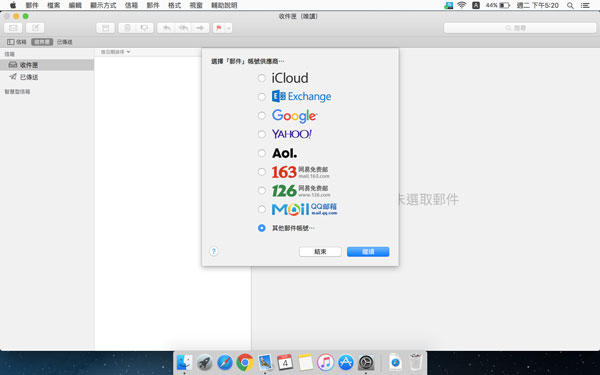Select the QQ Mail radio button
The height and width of the screenshot is (375, 600).
[262, 209]
